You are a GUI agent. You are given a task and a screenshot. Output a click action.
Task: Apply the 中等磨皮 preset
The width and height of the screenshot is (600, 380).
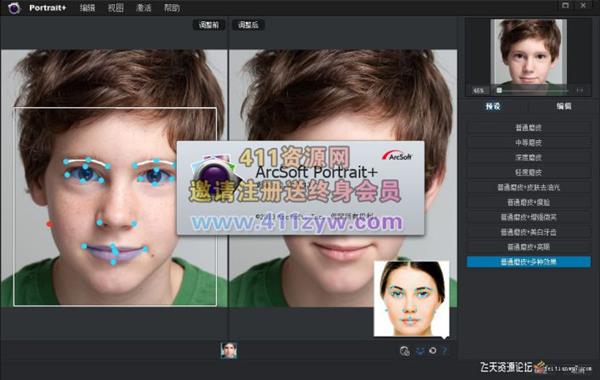click(528, 142)
